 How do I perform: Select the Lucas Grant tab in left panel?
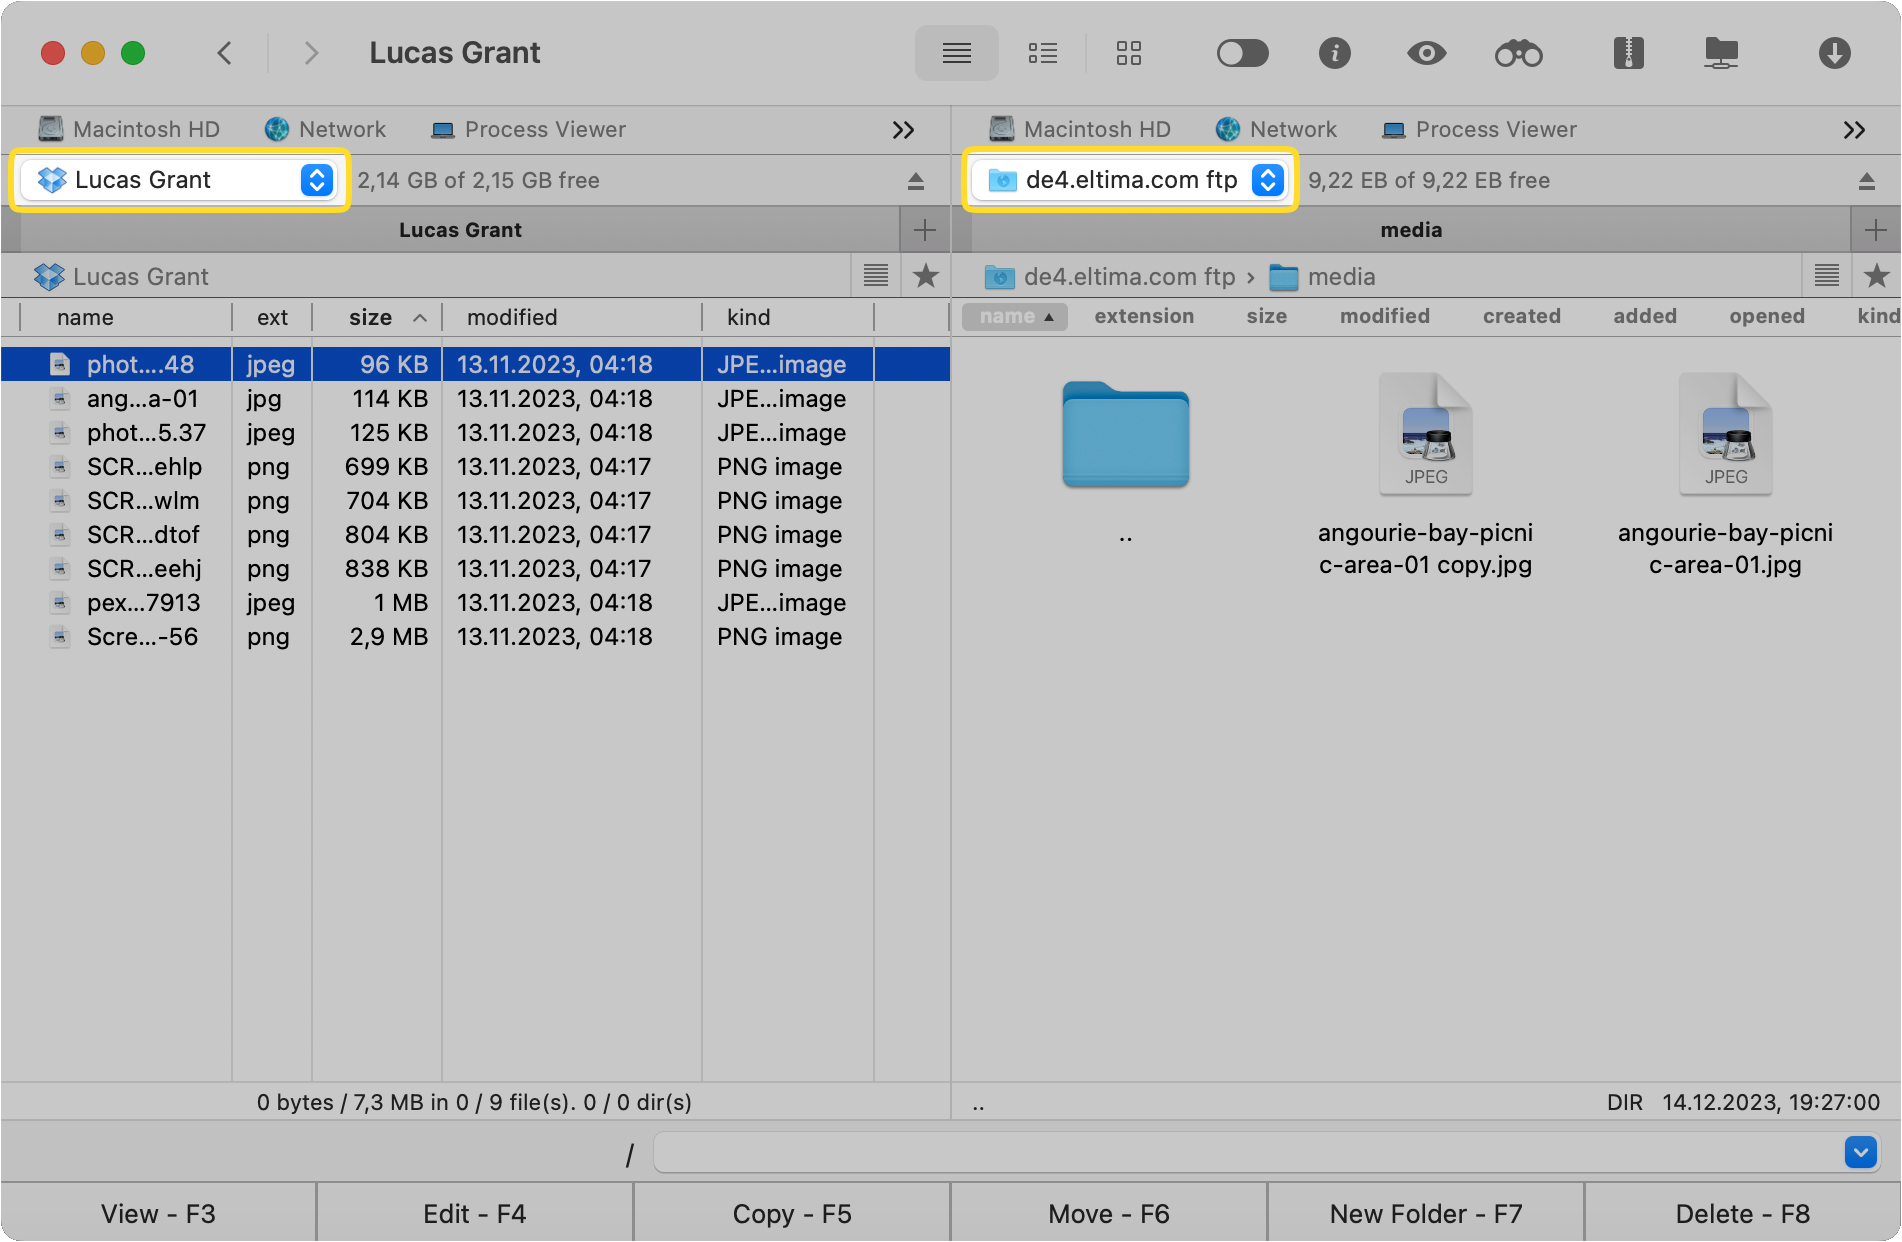click(460, 230)
